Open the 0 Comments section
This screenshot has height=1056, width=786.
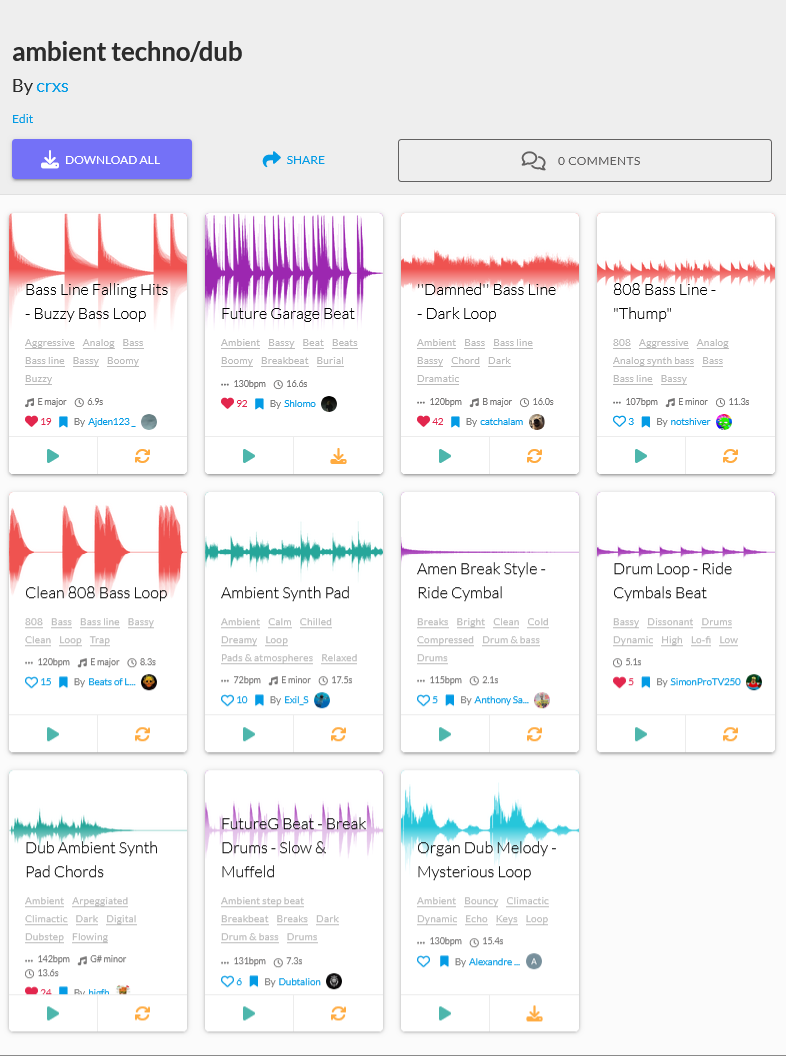tap(585, 160)
